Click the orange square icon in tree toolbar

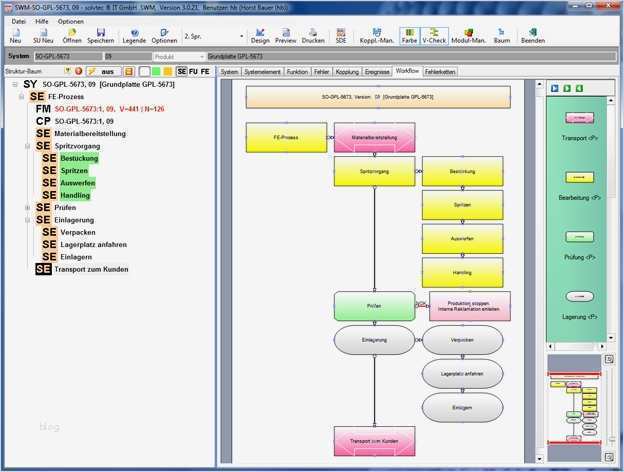click(x=129, y=72)
